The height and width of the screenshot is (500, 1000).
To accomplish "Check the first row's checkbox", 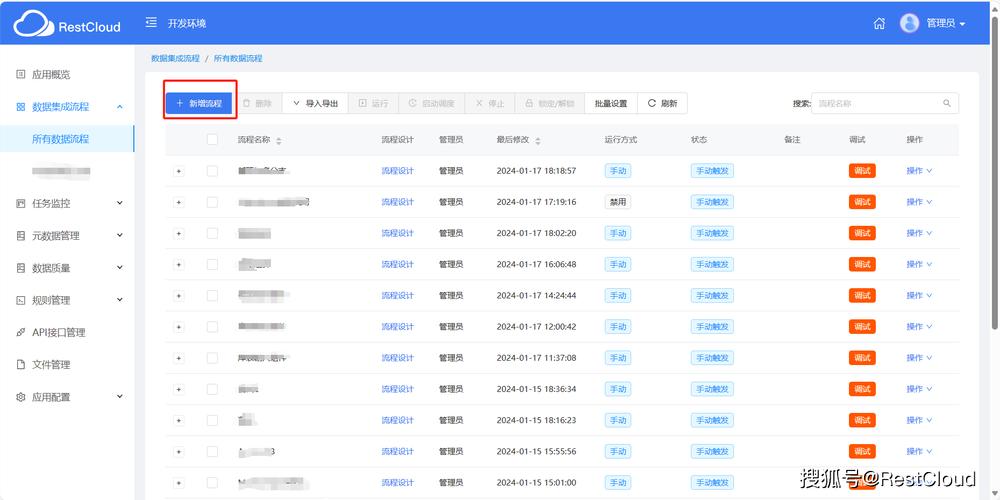I will [212, 171].
